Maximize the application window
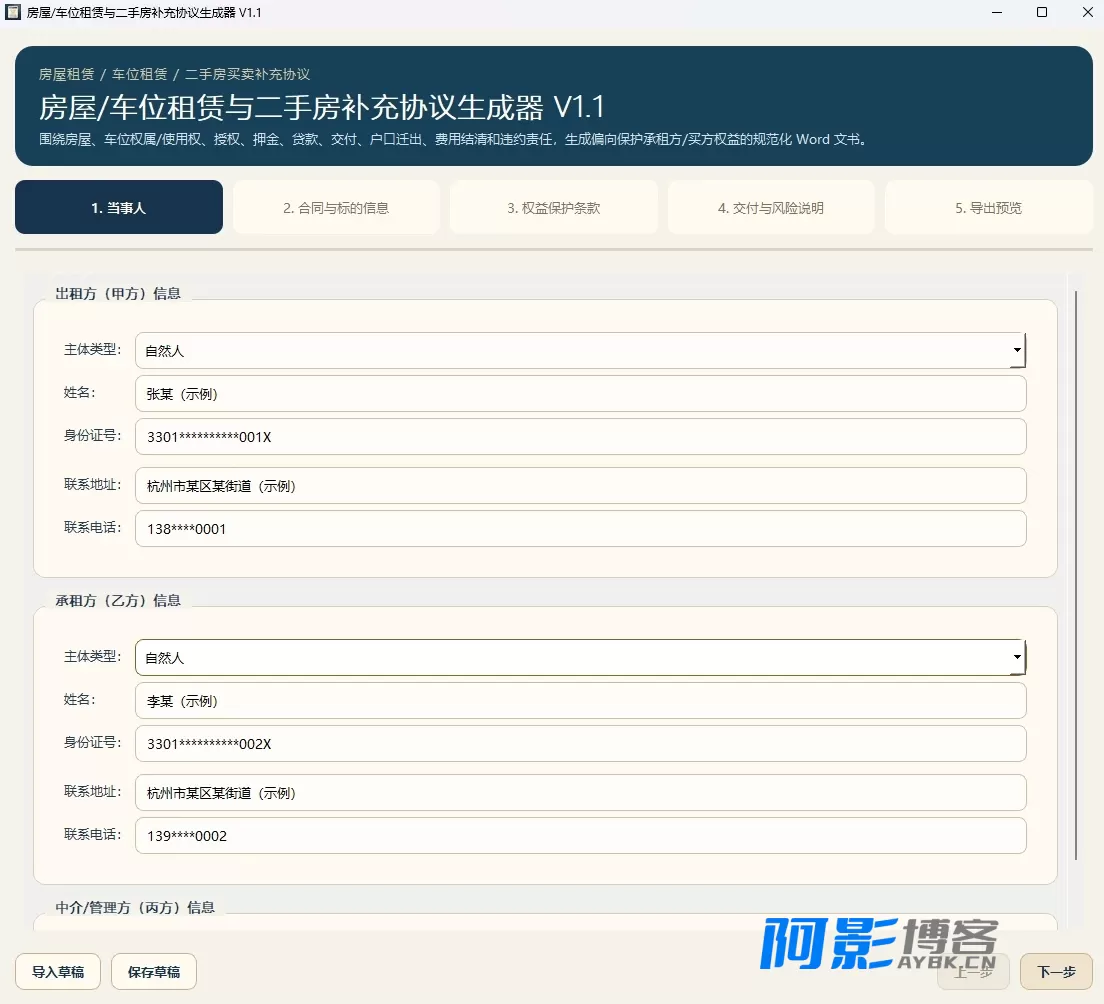This screenshot has width=1104, height=1004. click(1042, 12)
